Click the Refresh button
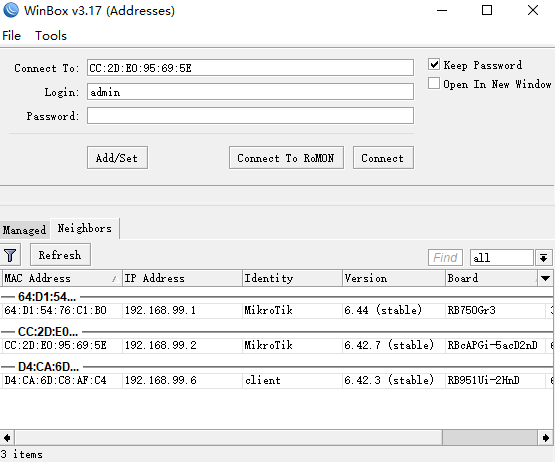Image resolution: width=560 pixels, height=462 pixels. (x=60, y=255)
